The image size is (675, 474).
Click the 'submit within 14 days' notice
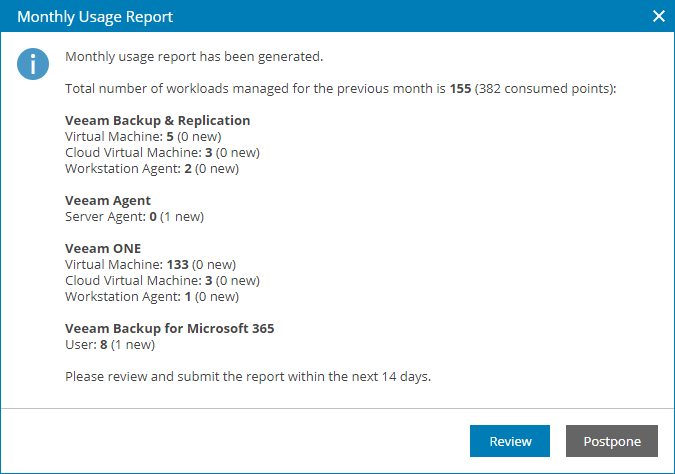point(250,376)
